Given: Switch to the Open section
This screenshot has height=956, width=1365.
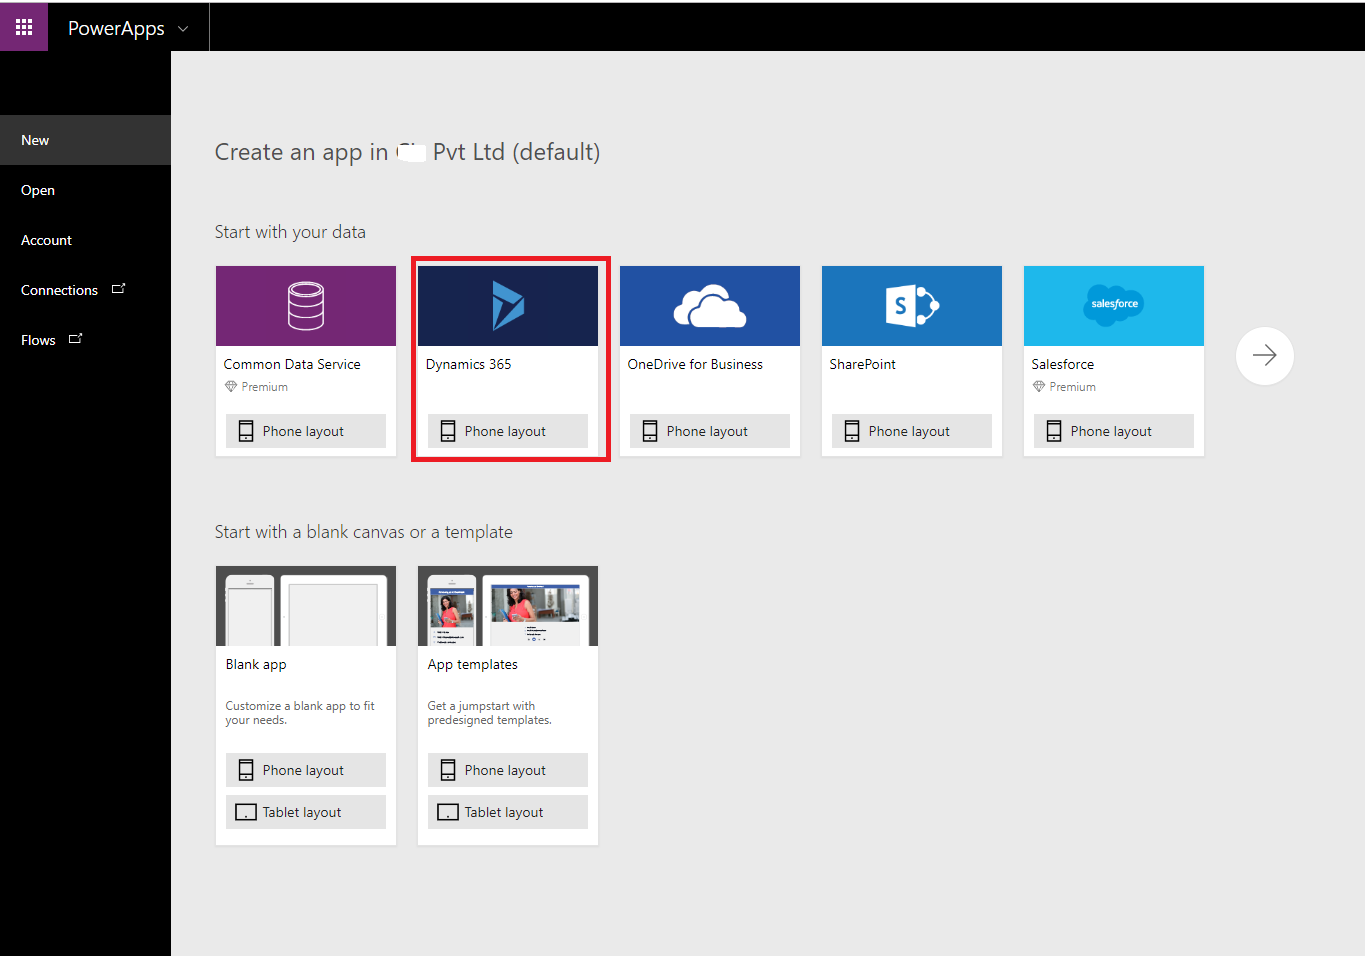Looking at the screenshot, I should tap(37, 189).
